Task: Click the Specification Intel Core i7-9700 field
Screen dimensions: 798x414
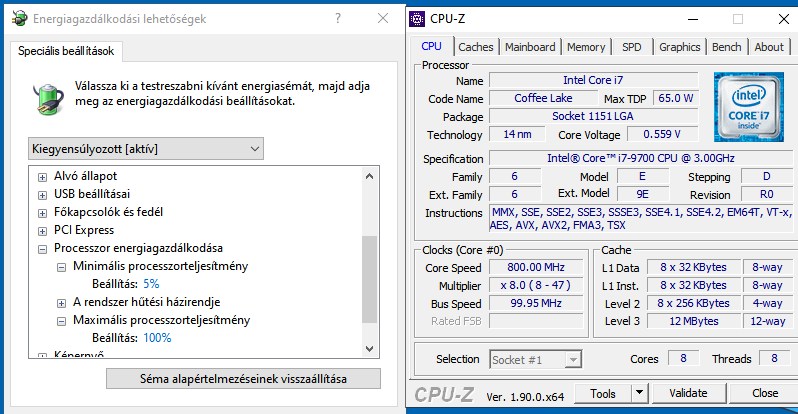Action: coord(641,158)
